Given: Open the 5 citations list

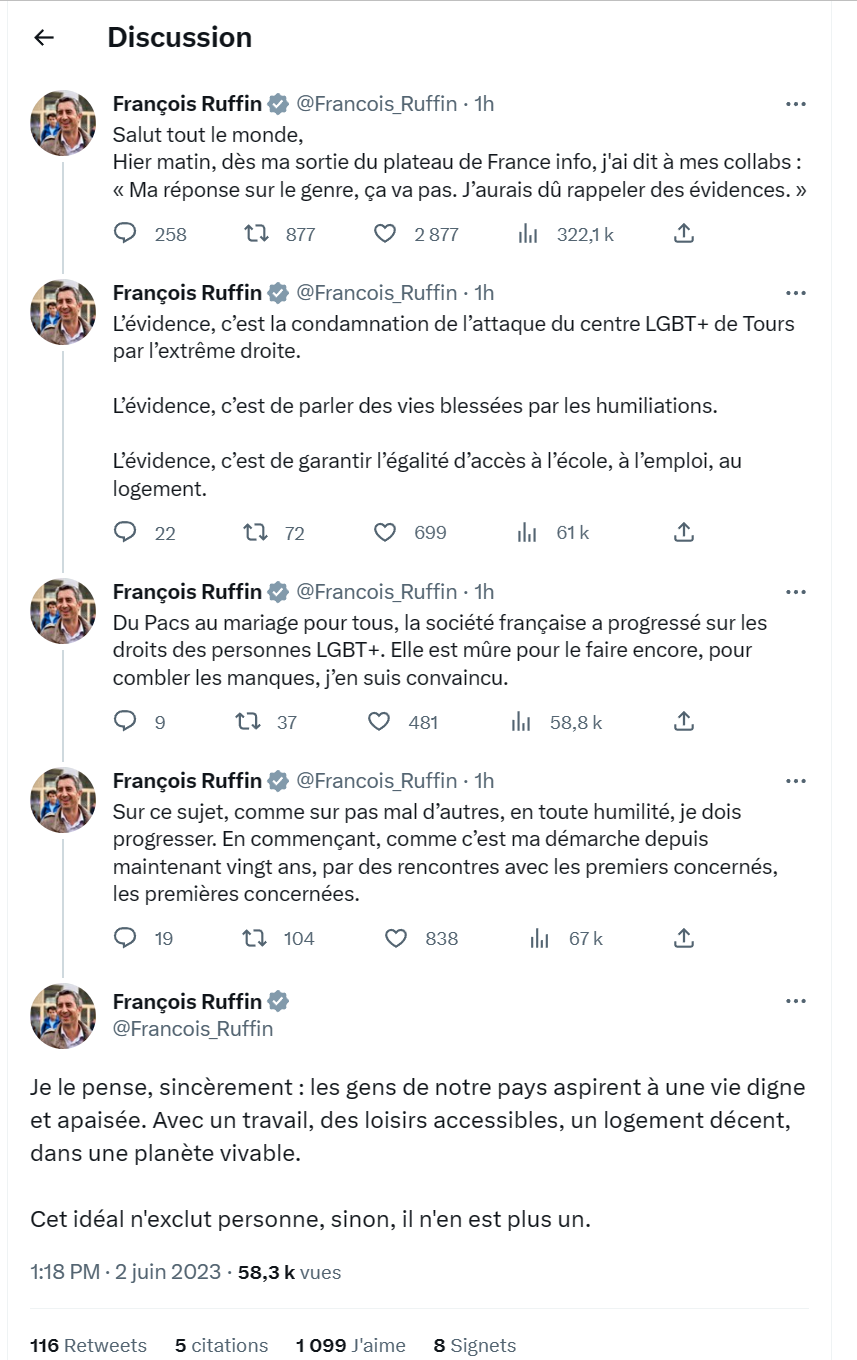Looking at the screenshot, I should [221, 1345].
